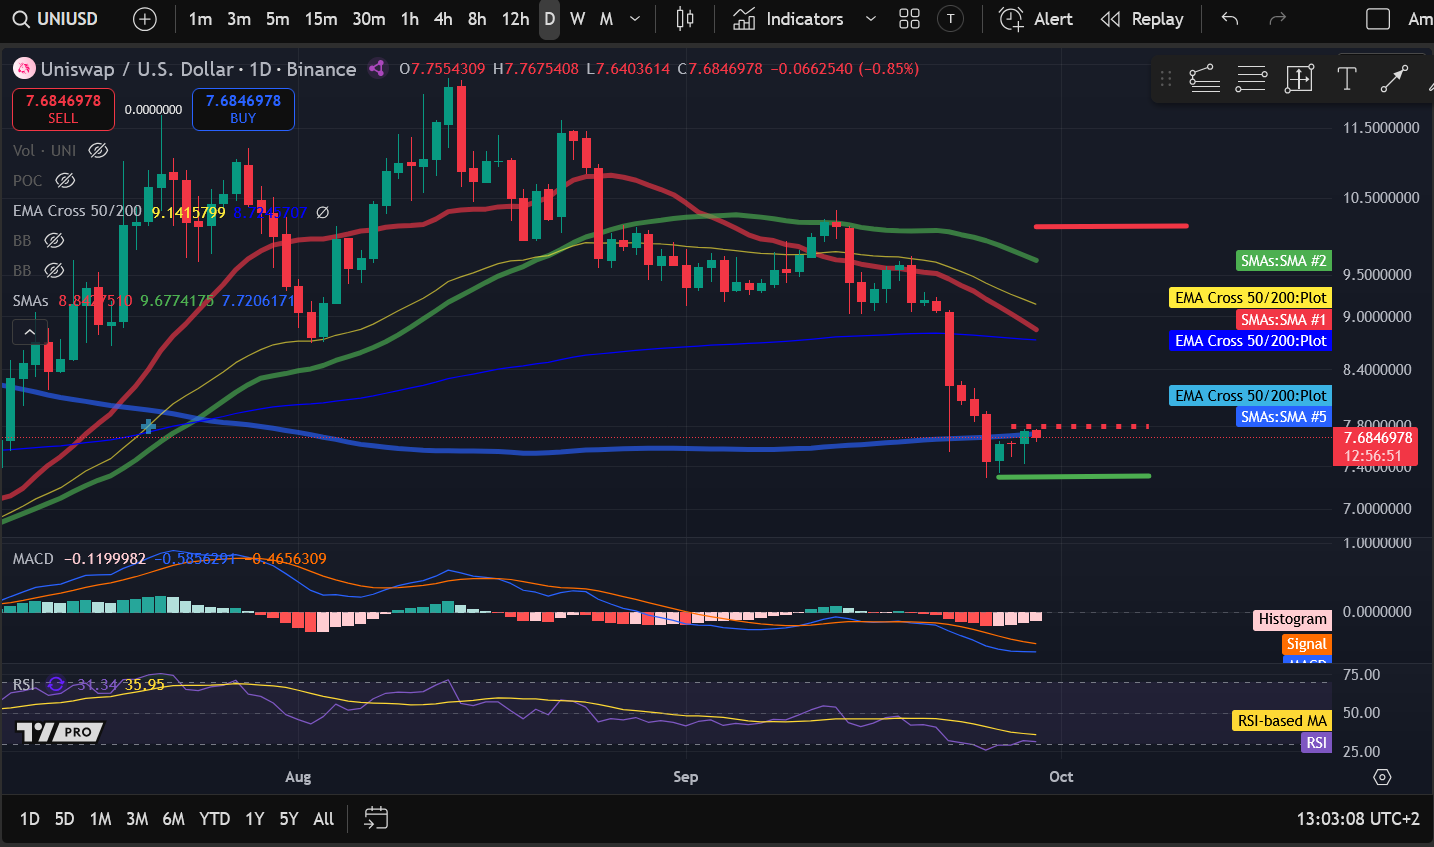This screenshot has width=1434, height=847.
Task: Unhide the BB indicator just above SMAs
Action: pyautogui.click(x=54, y=270)
